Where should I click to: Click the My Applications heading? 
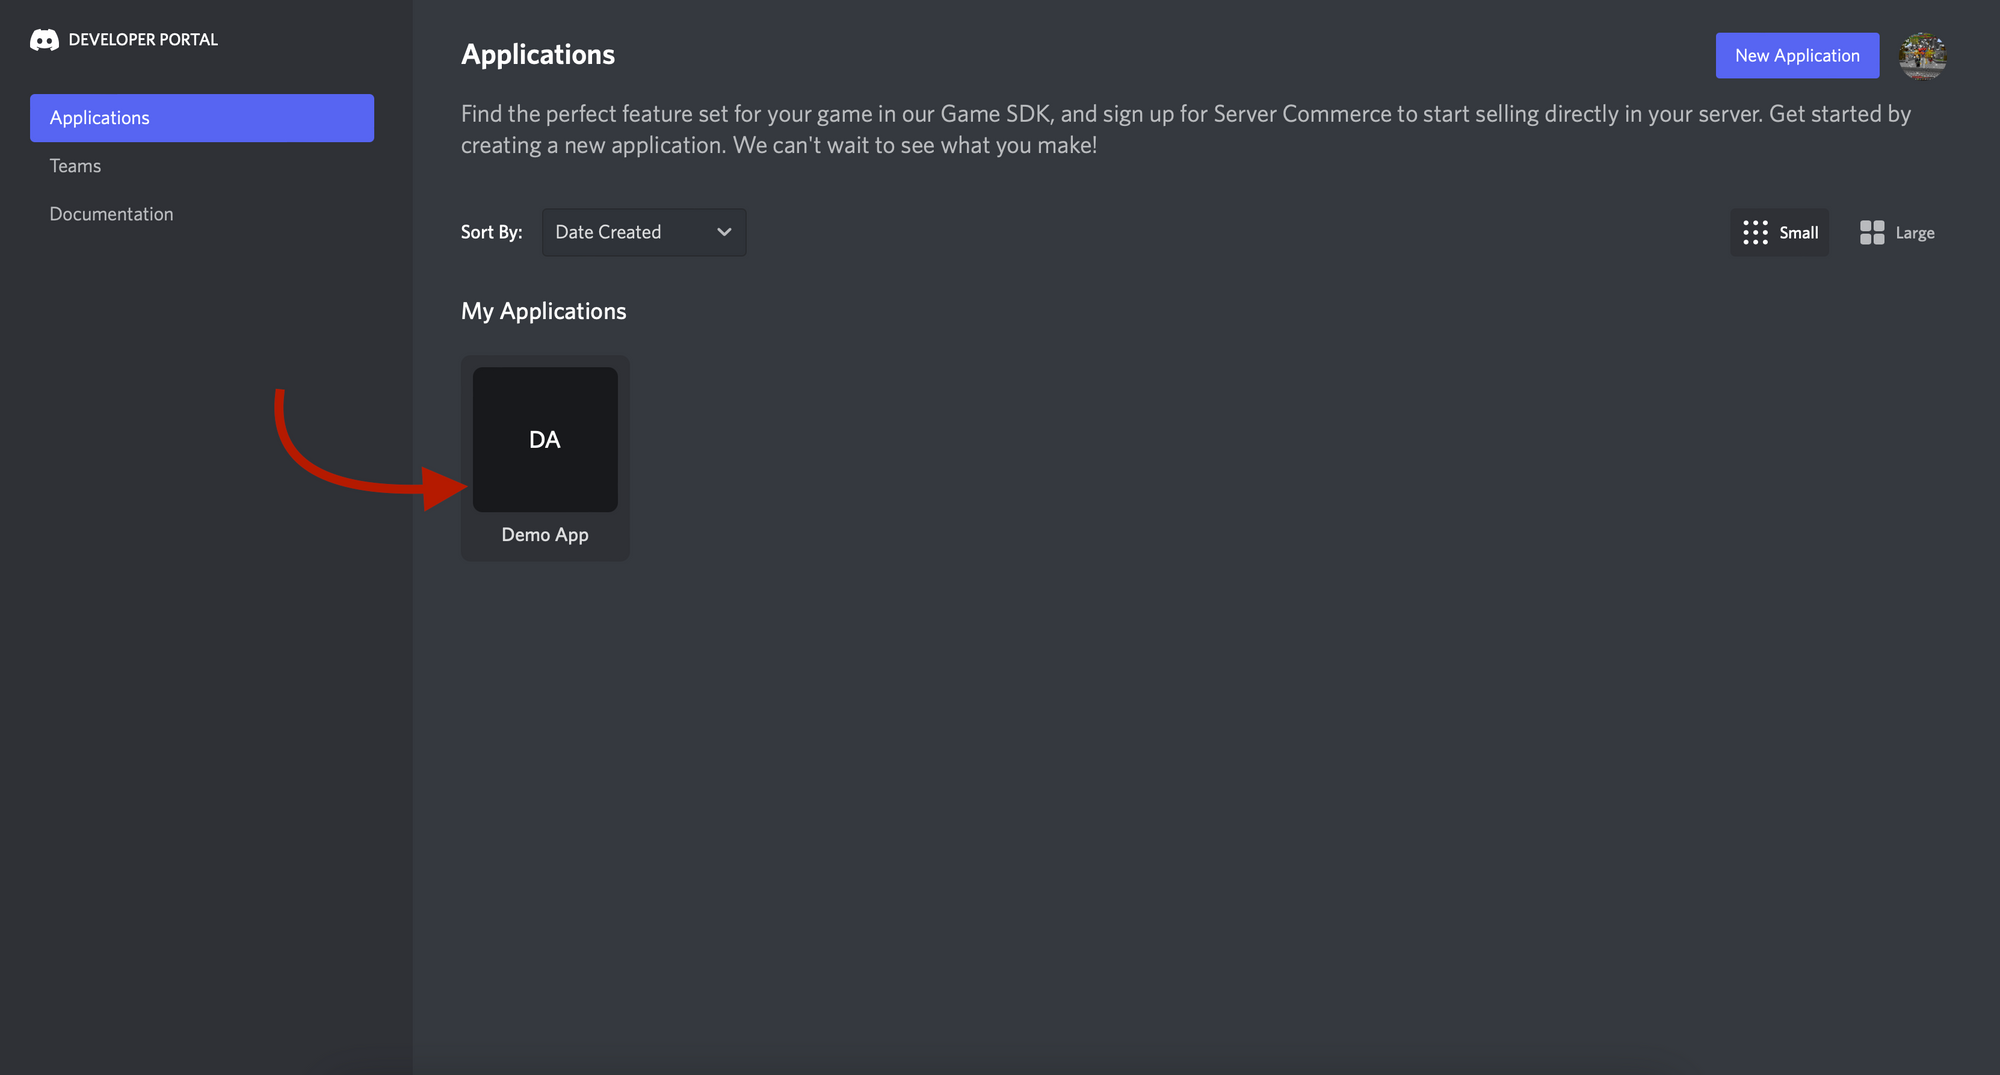click(544, 311)
